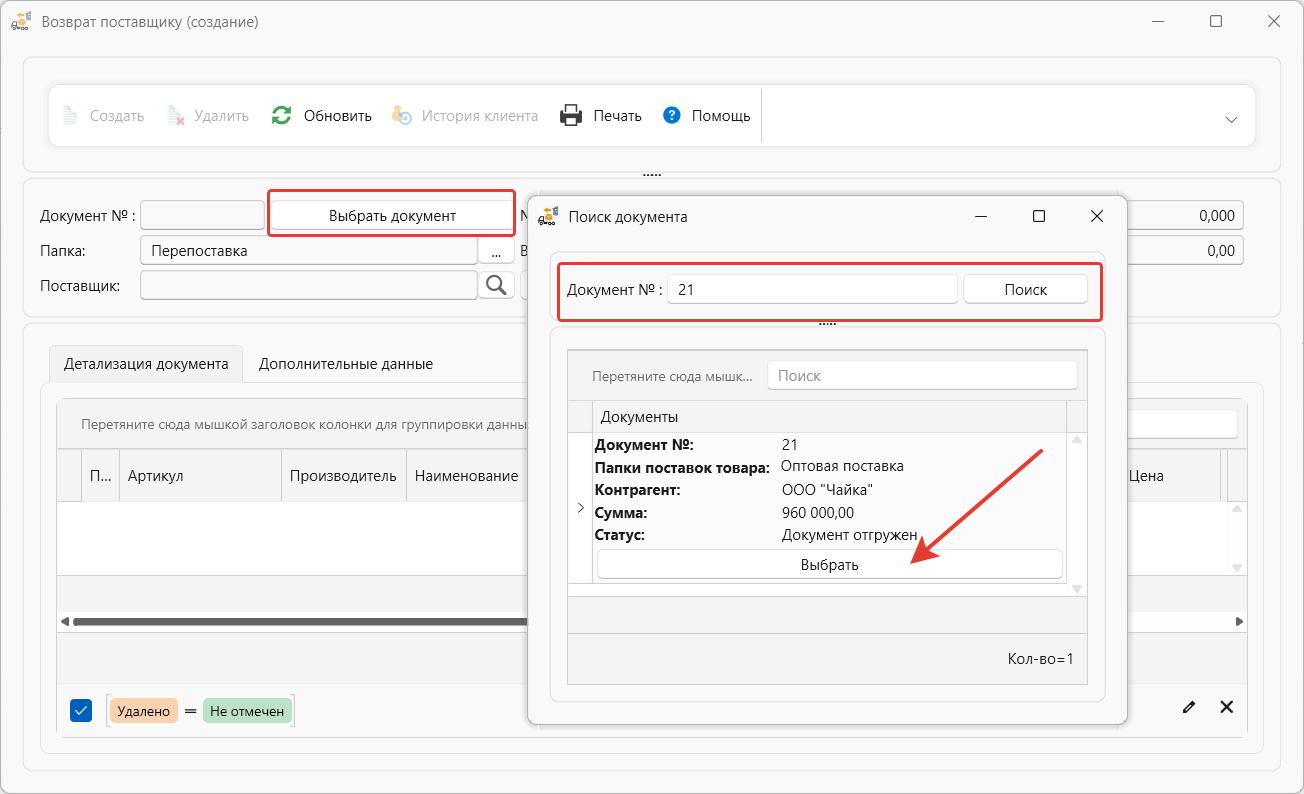Viewport: 1304px width, 794px height.
Task: Click the Выбрать button for document 21
Action: (829, 564)
